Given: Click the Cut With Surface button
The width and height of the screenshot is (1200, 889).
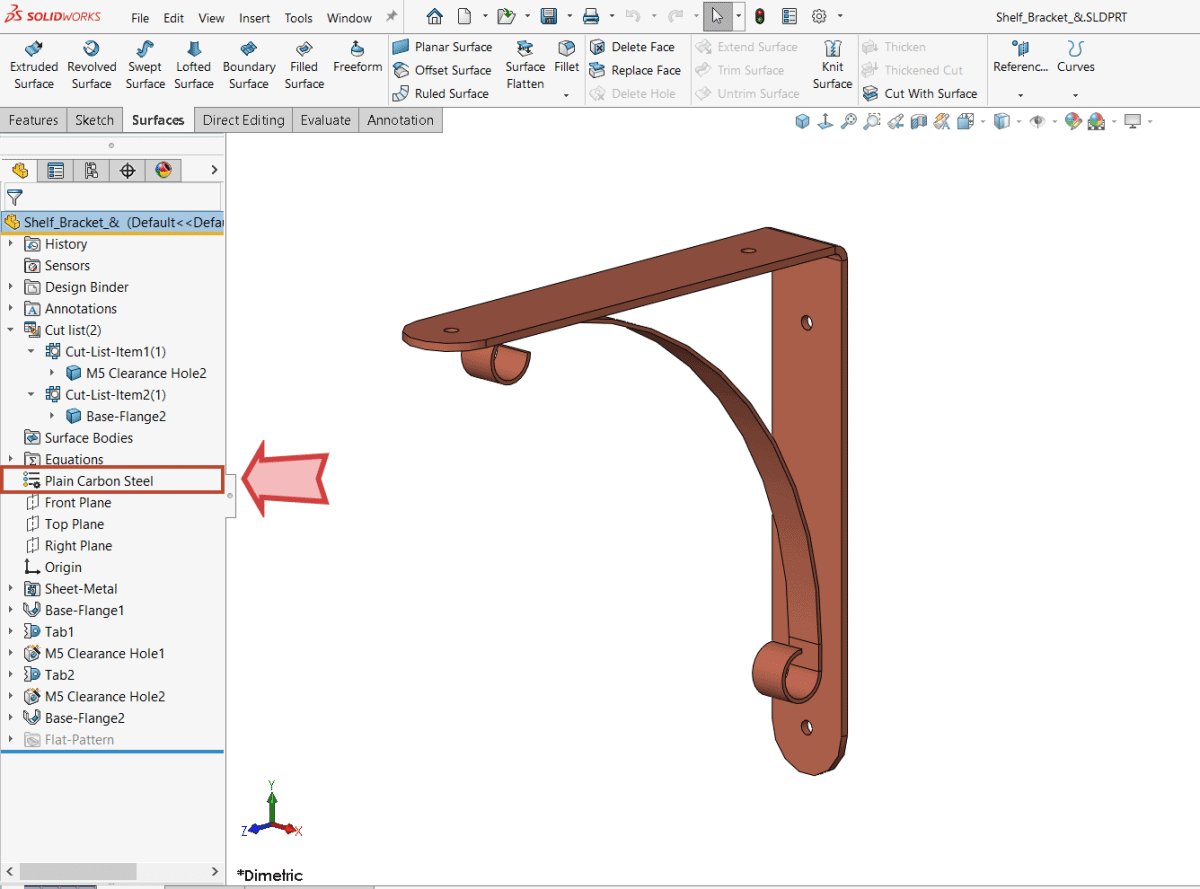Looking at the screenshot, I should point(920,93).
